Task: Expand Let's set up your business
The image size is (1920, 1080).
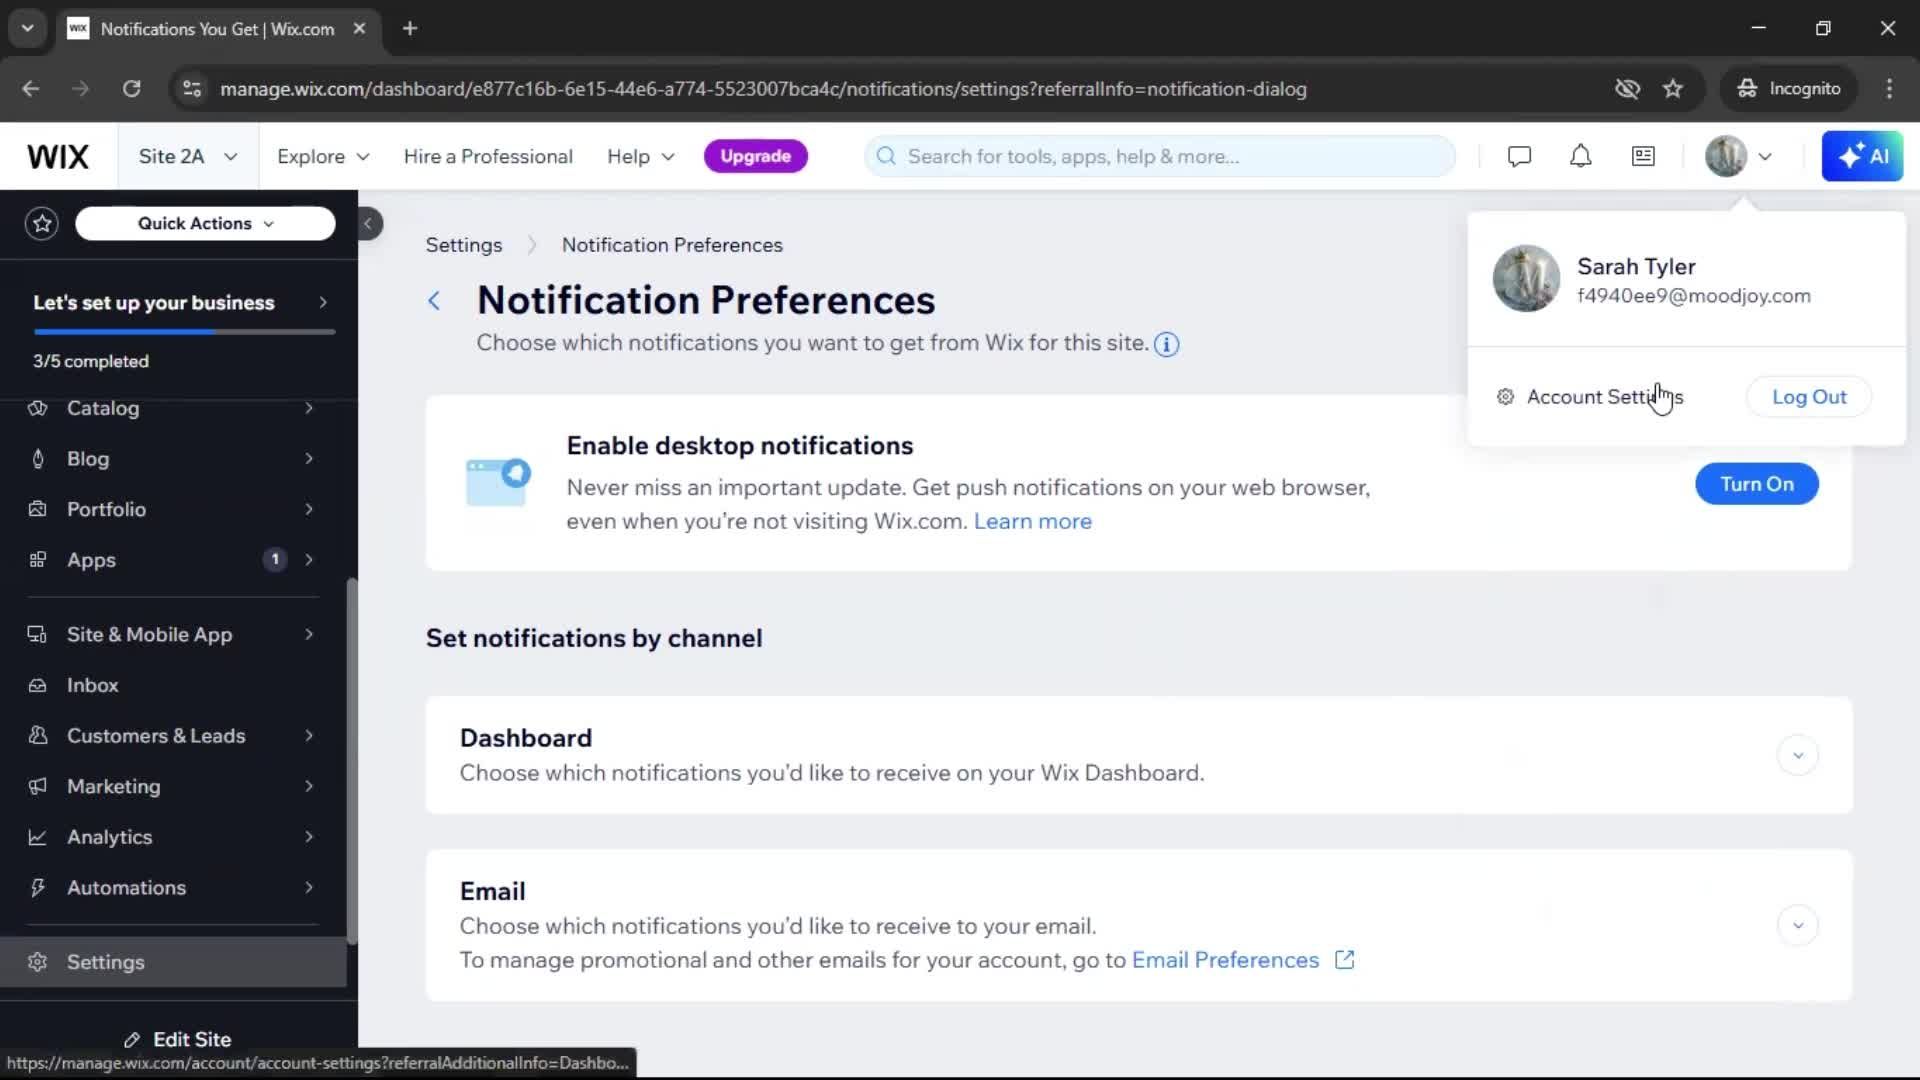Action: pyautogui.click(x=323, y=303)
